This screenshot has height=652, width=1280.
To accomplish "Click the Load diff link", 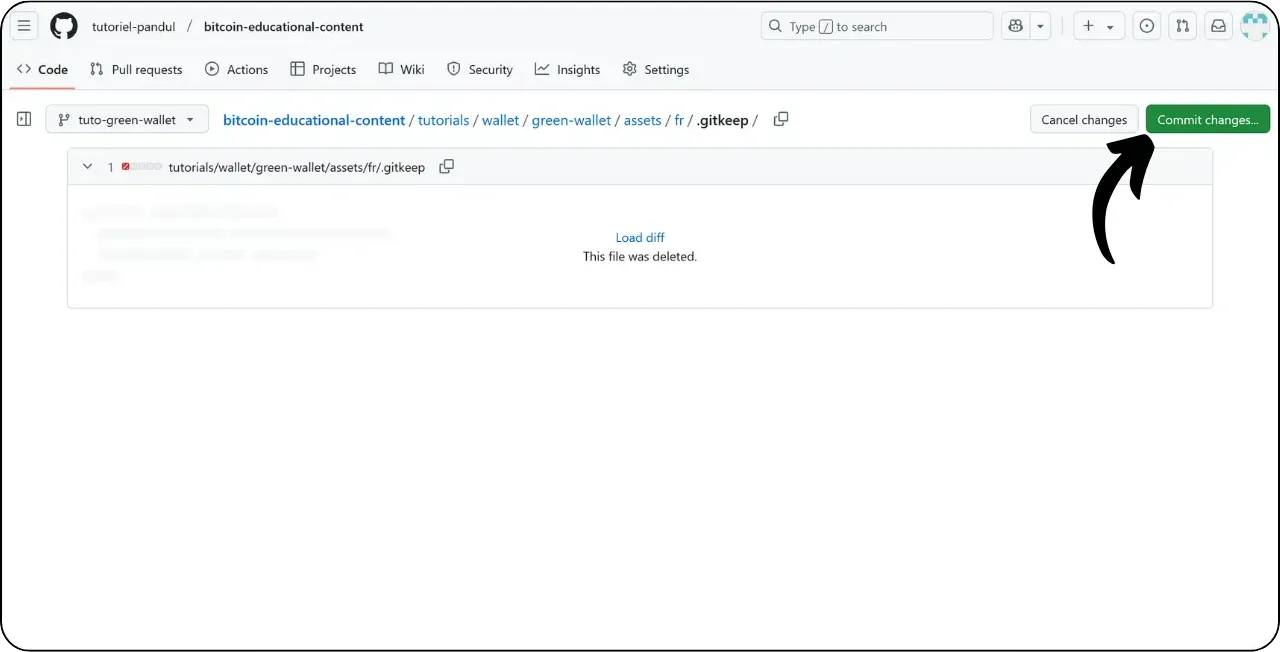I will tap(639, 237).
